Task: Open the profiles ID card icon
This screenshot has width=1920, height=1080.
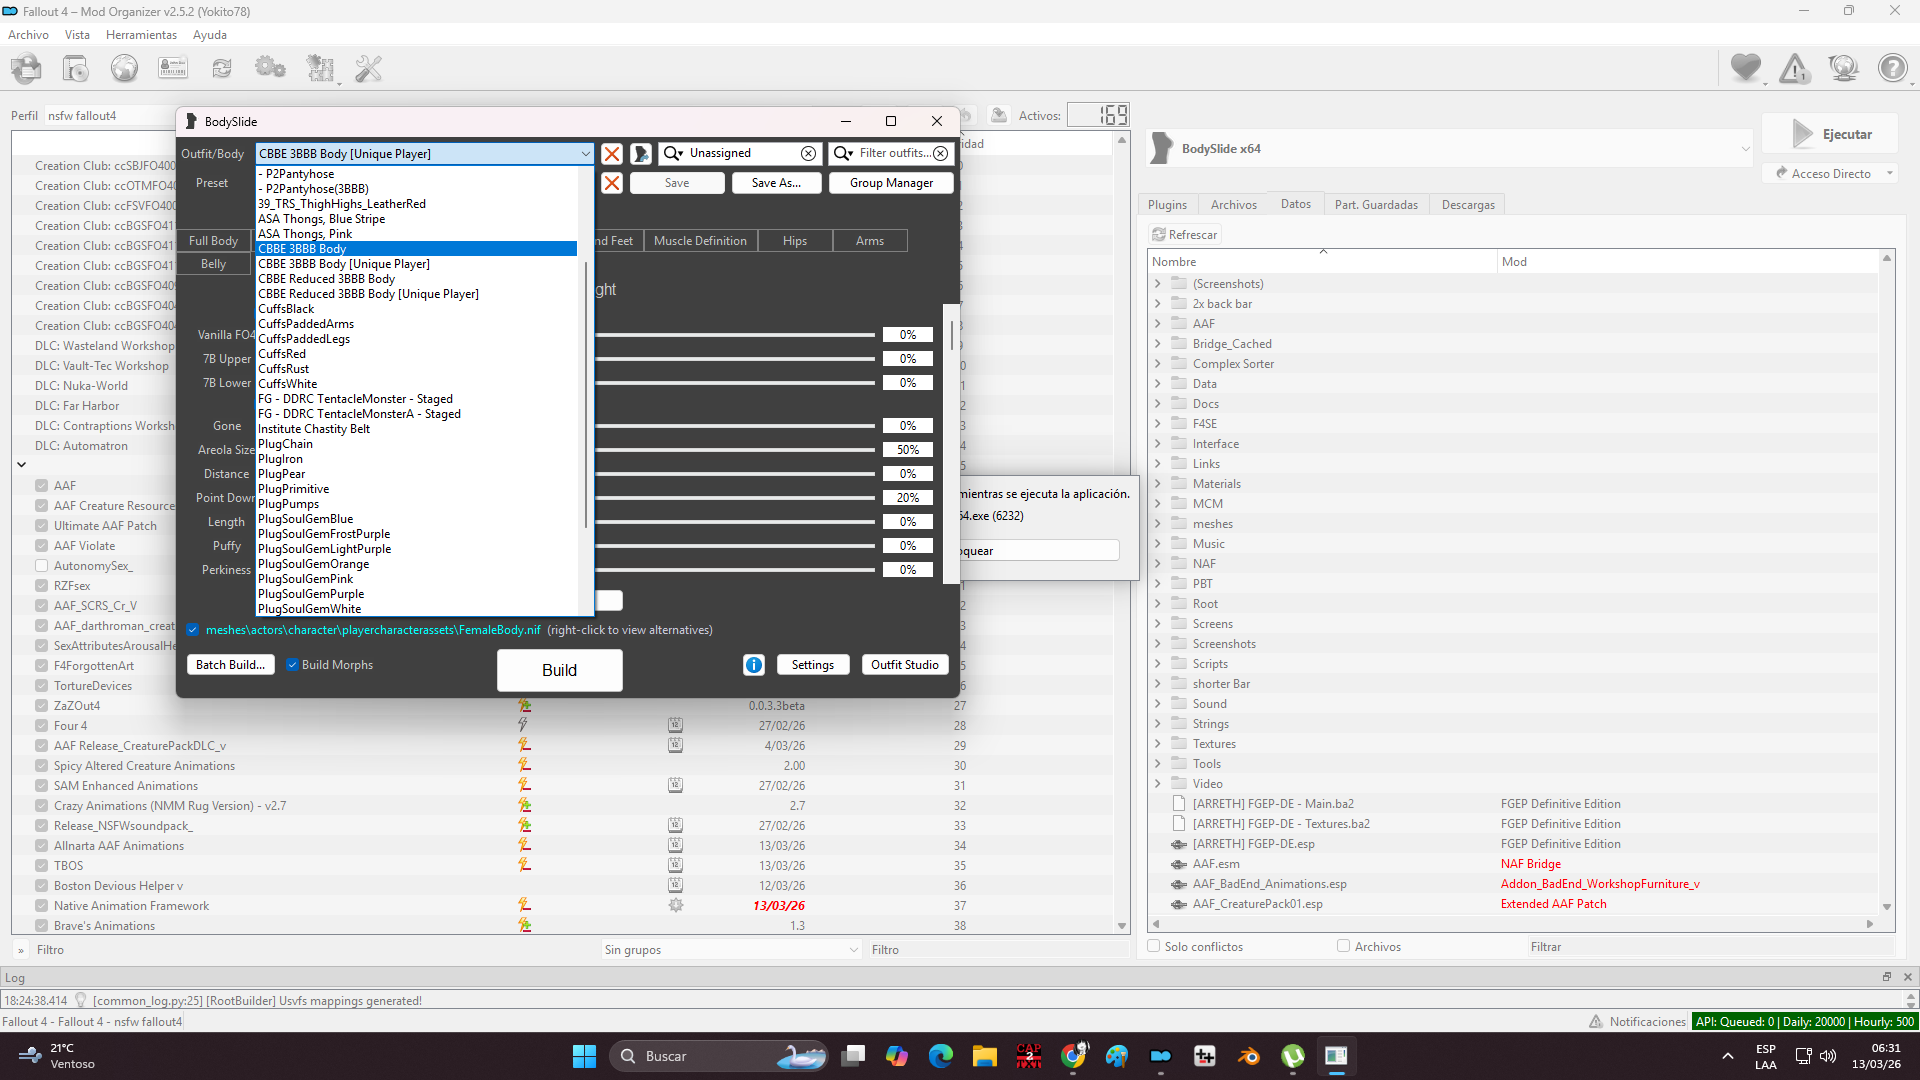Action: click(173, 69)
